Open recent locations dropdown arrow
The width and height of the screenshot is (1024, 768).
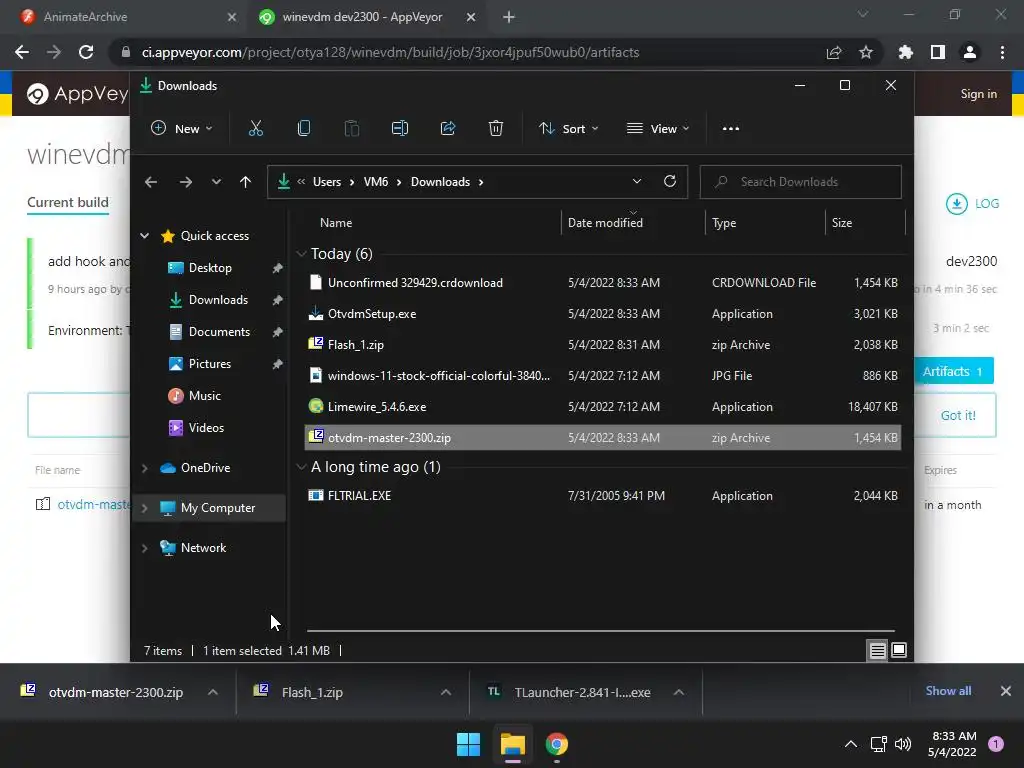pos(216,182)
